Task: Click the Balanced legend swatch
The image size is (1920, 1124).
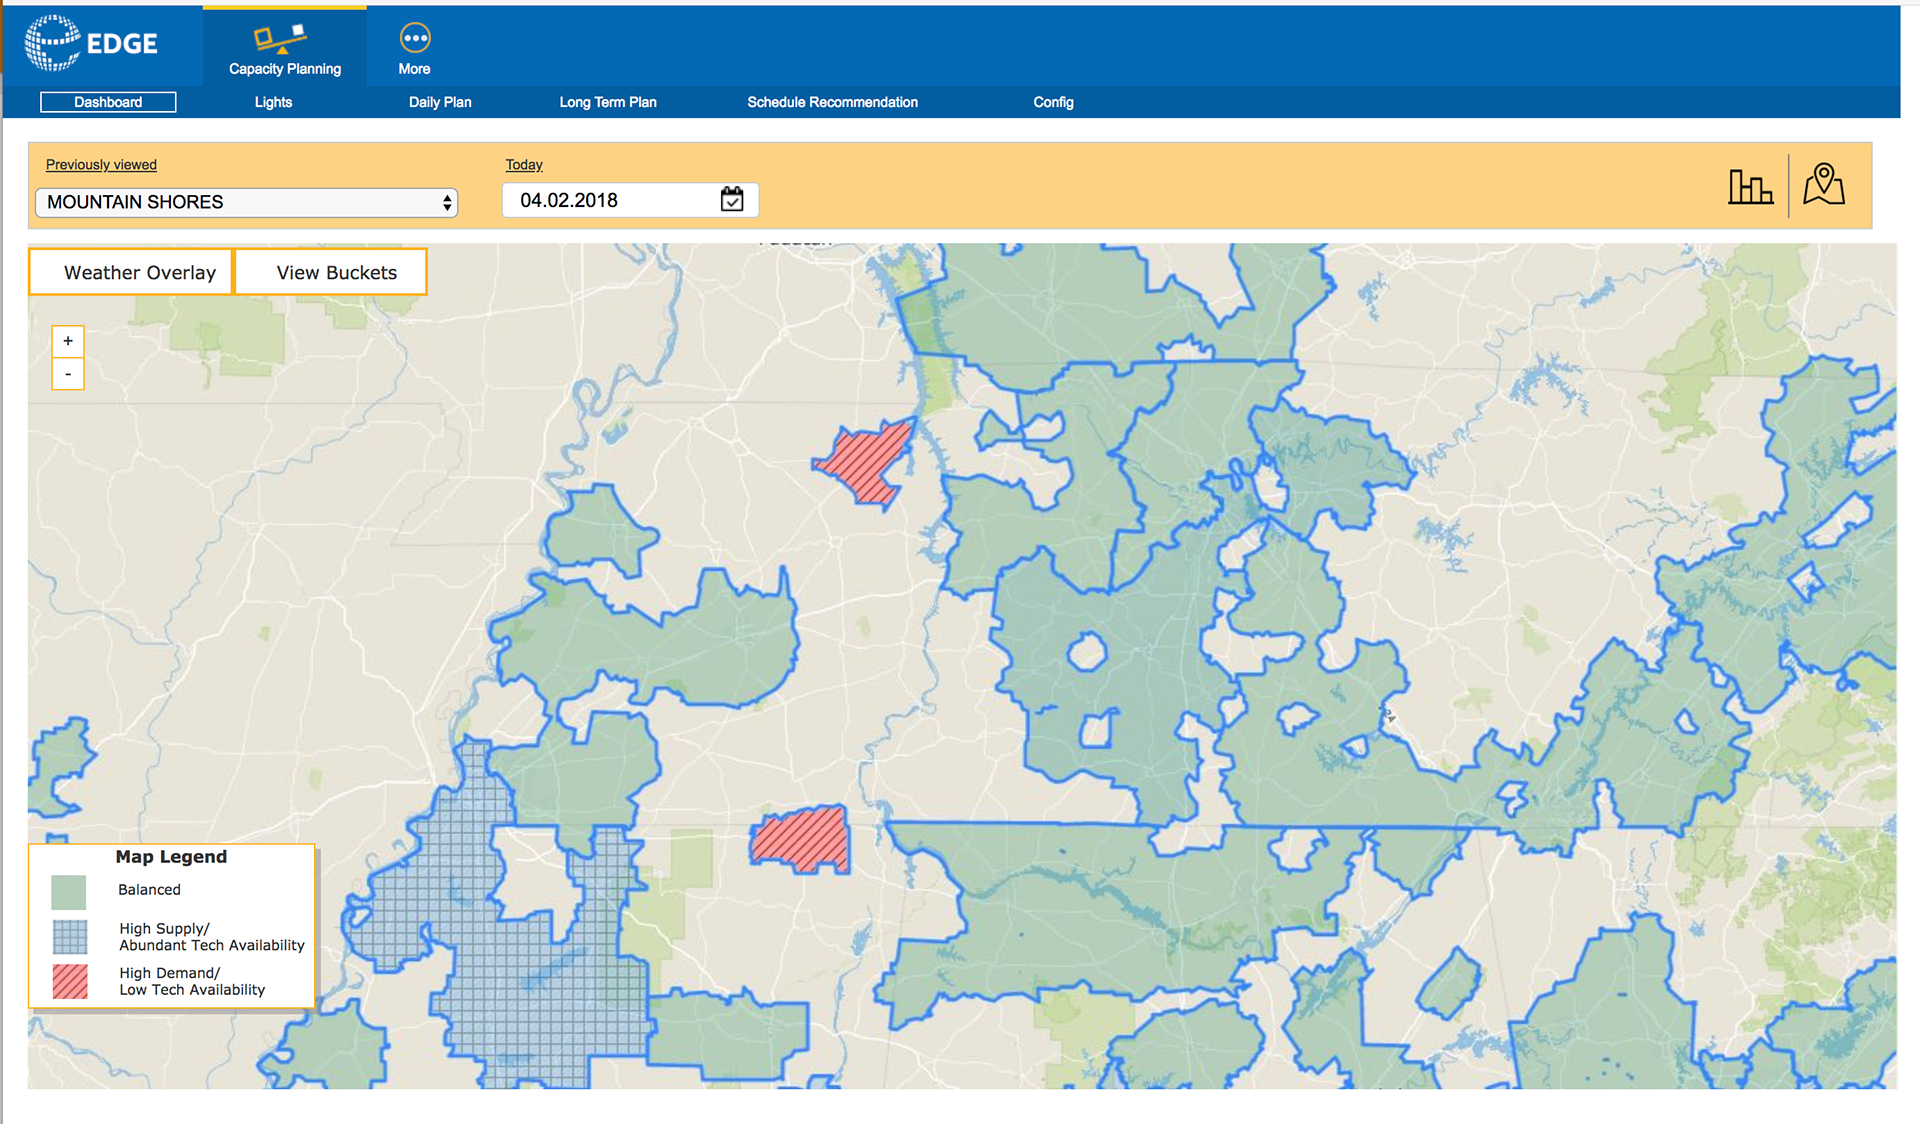Action: pyautogui.click(x=69, y=891)
